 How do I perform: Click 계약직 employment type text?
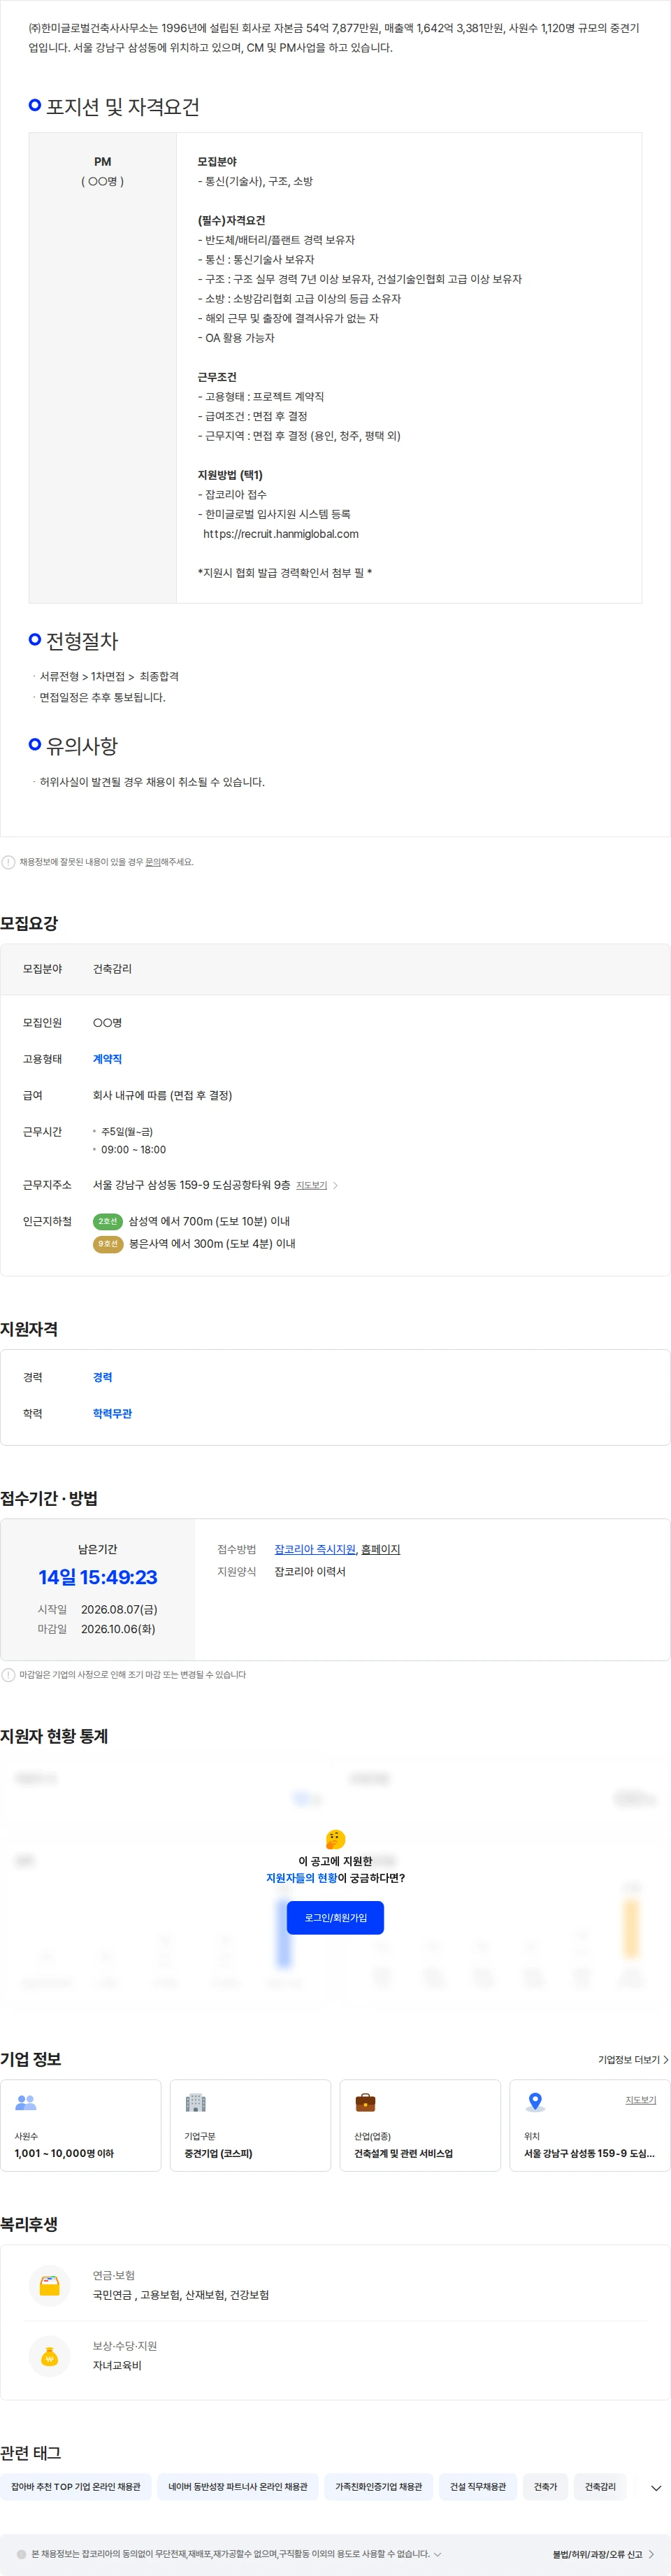[107, 1059]
